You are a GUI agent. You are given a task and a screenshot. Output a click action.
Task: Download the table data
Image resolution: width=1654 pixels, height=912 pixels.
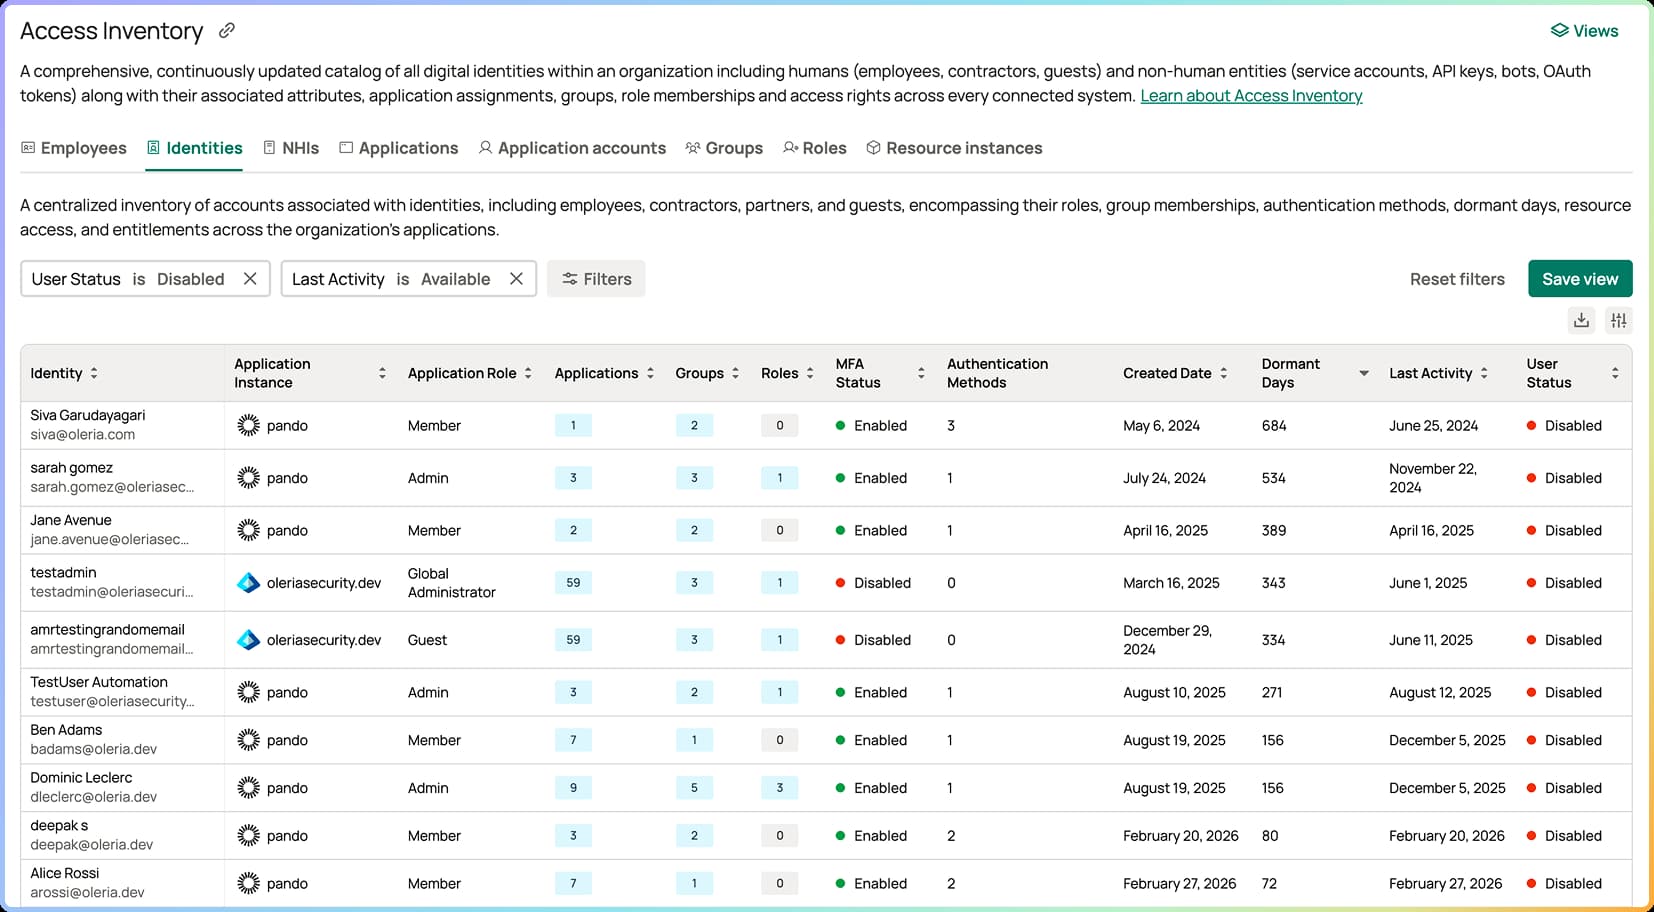pyautogui.click(x=1581, y=321)
